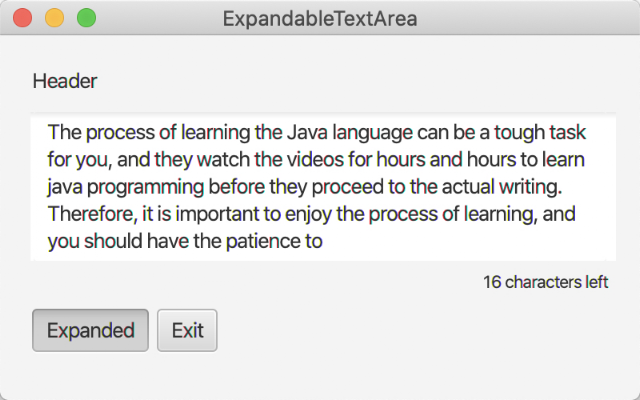
Task: Click the word 'writing.' ending the third line
Action: 530,187
